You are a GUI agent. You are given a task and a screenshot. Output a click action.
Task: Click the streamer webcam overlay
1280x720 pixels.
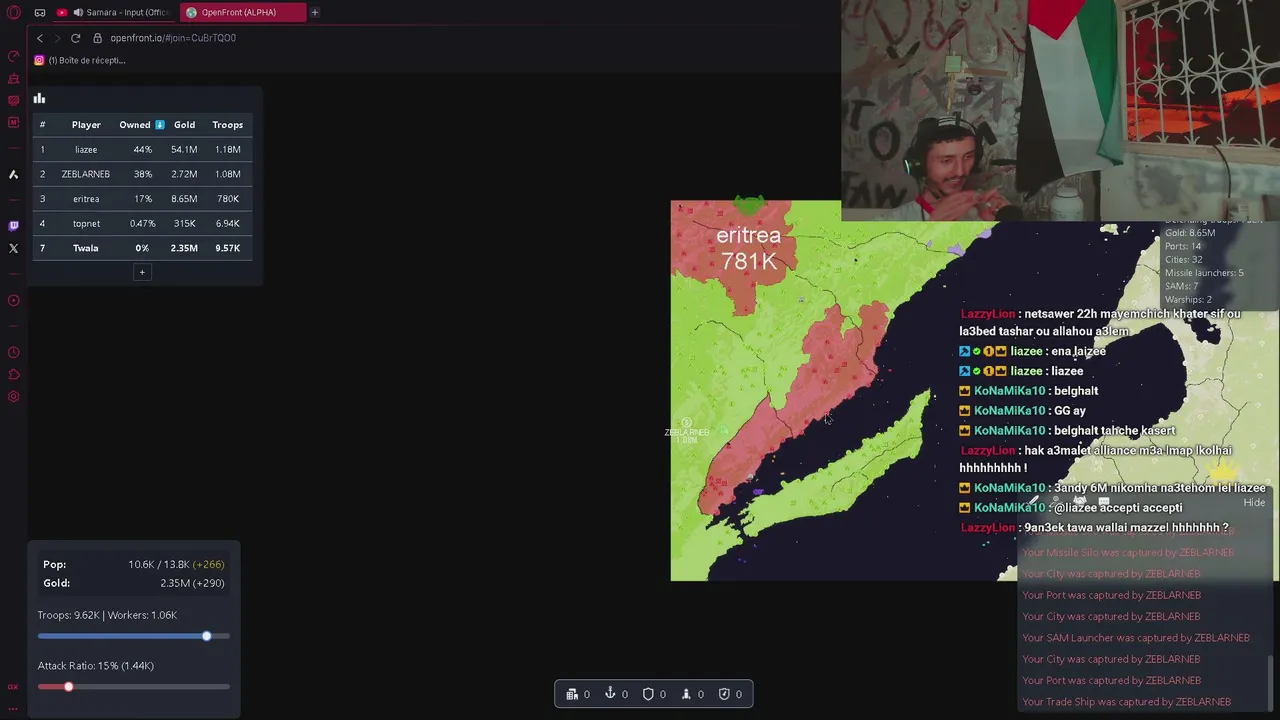[x=1060, y=110]
